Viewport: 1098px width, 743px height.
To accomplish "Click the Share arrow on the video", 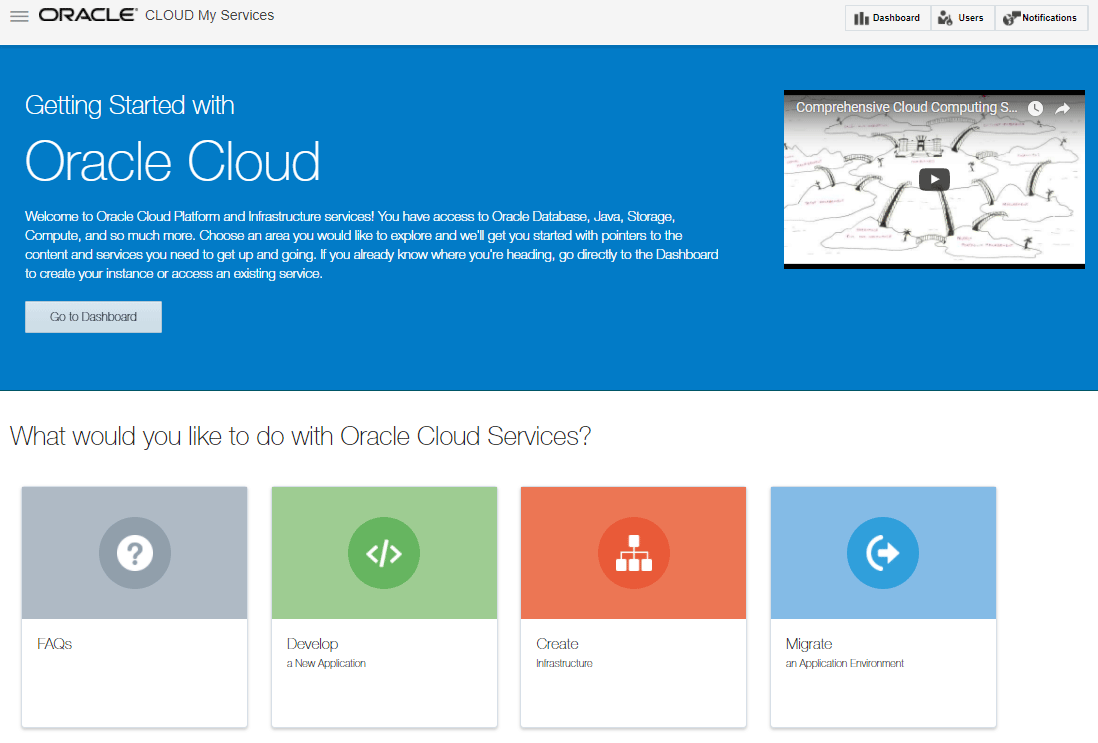I will [x=1062, y=107].
